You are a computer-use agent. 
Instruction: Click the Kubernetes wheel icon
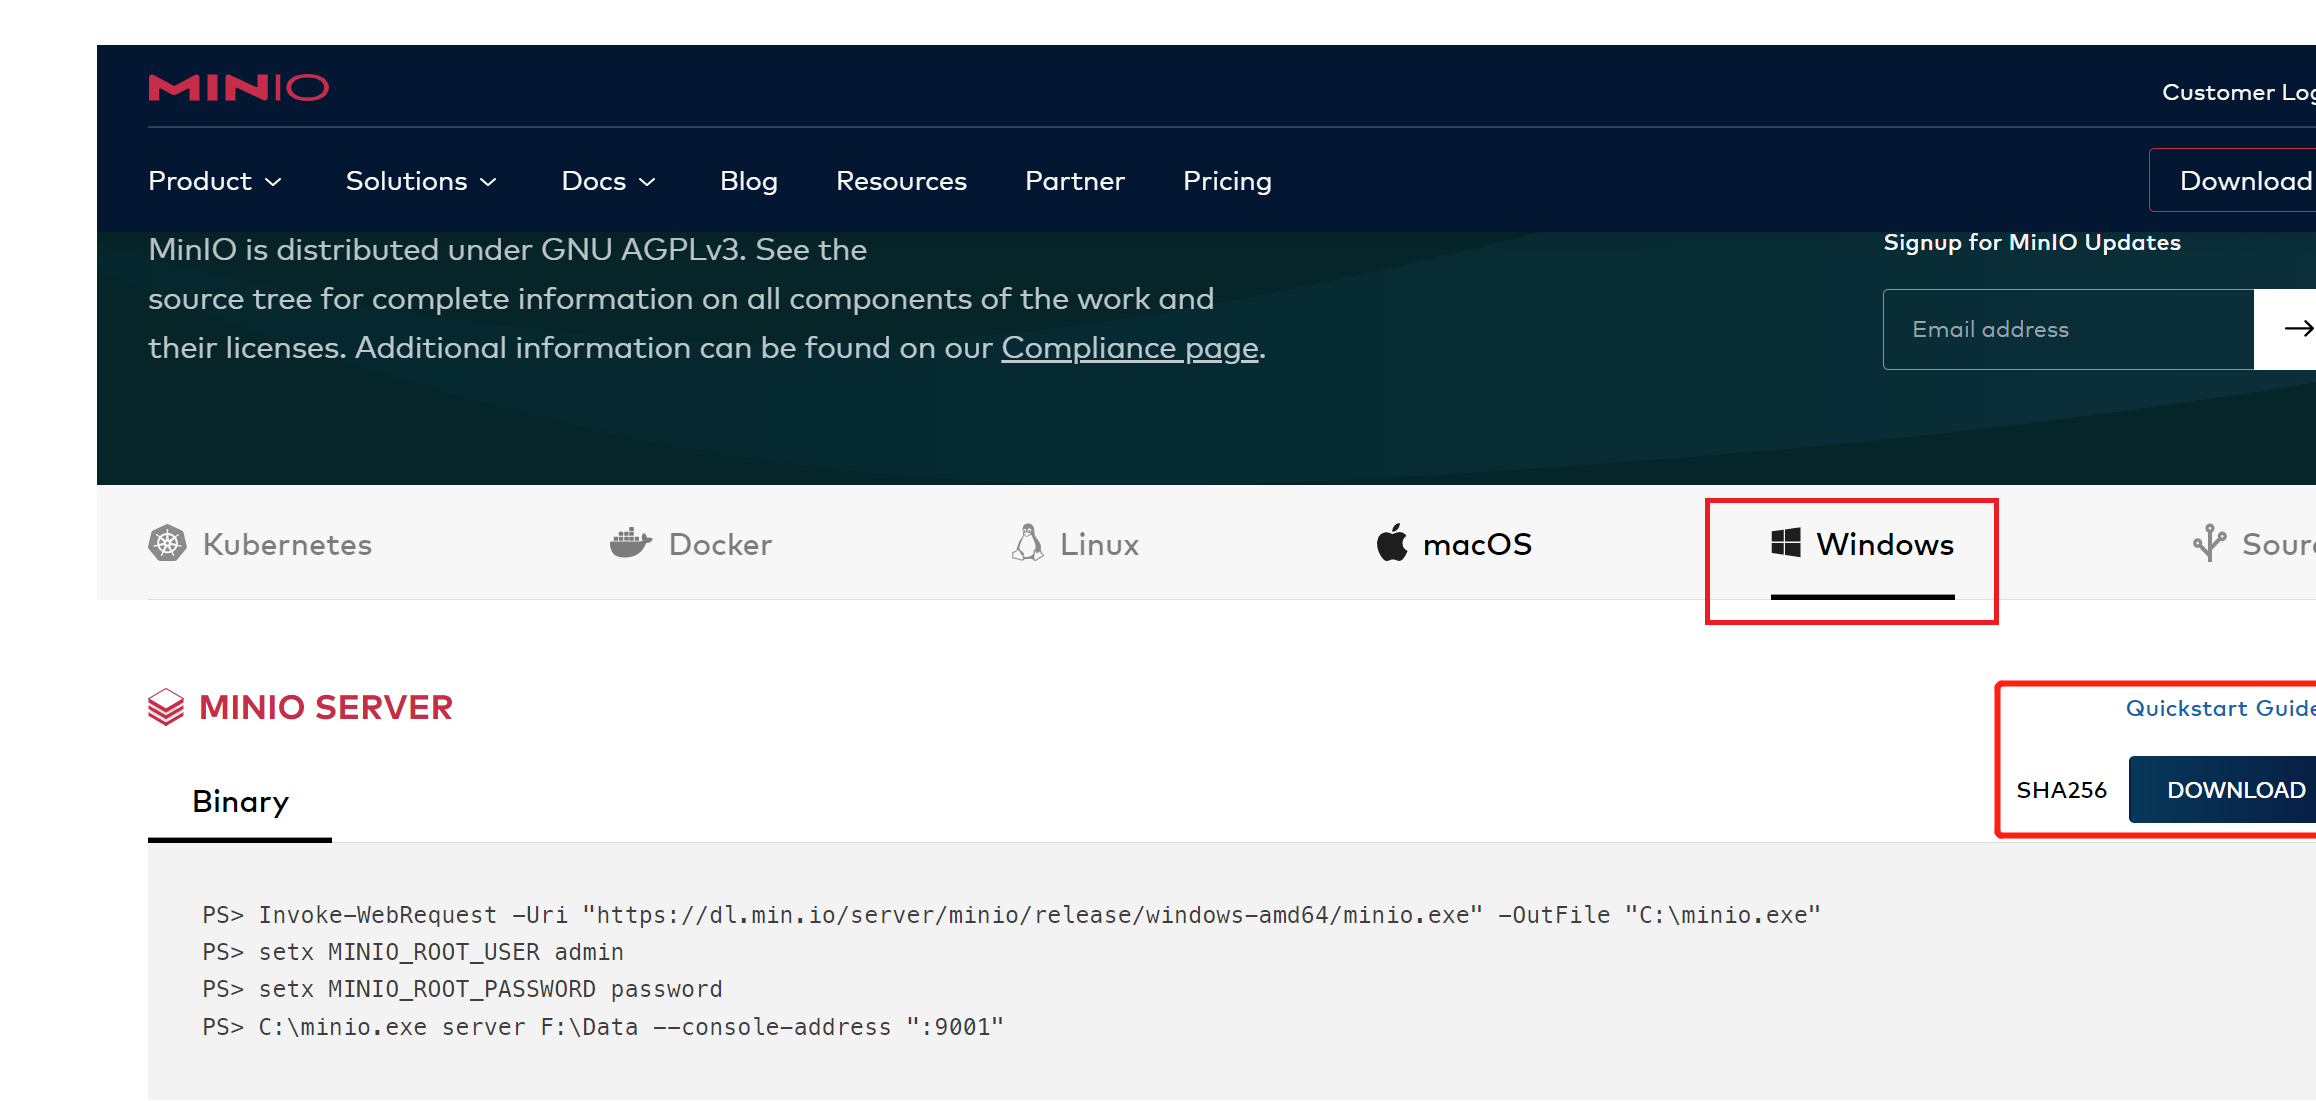(167, 543)
